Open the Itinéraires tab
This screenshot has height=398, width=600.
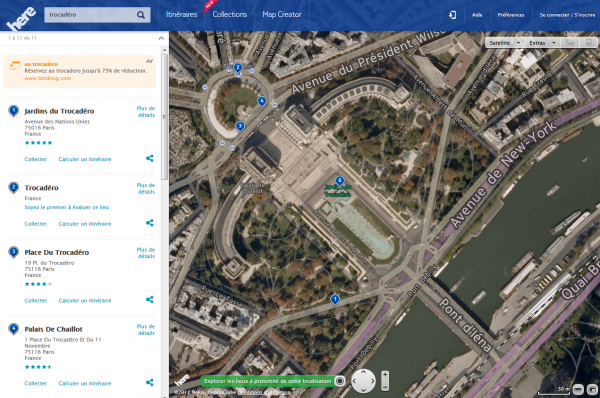[181, 15]
